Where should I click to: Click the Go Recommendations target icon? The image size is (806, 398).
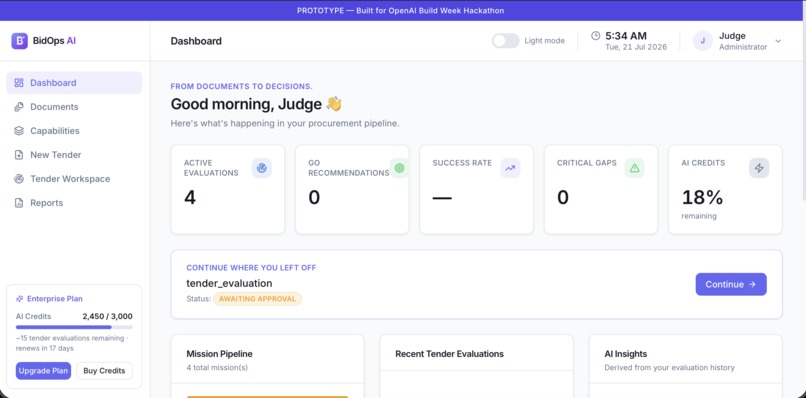click(x=399, y=168)
